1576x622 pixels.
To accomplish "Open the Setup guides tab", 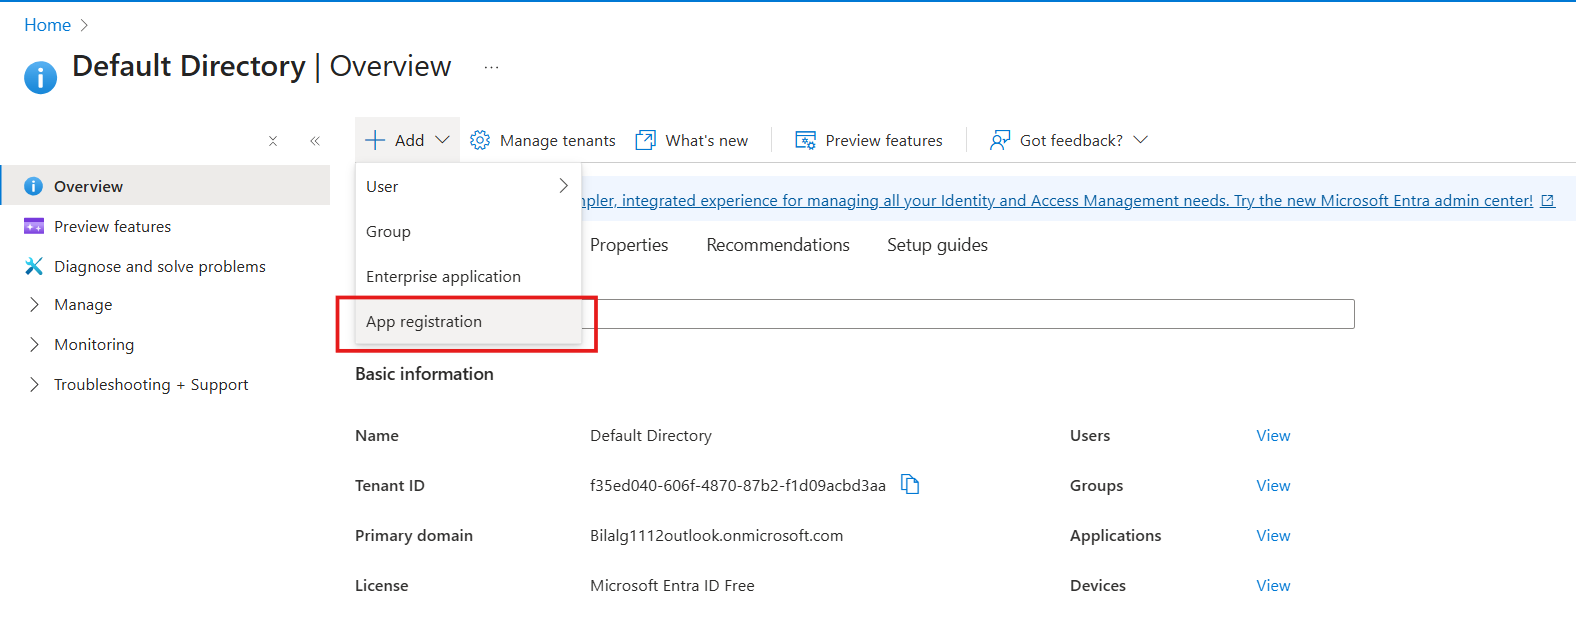I will tap(937, 245).
